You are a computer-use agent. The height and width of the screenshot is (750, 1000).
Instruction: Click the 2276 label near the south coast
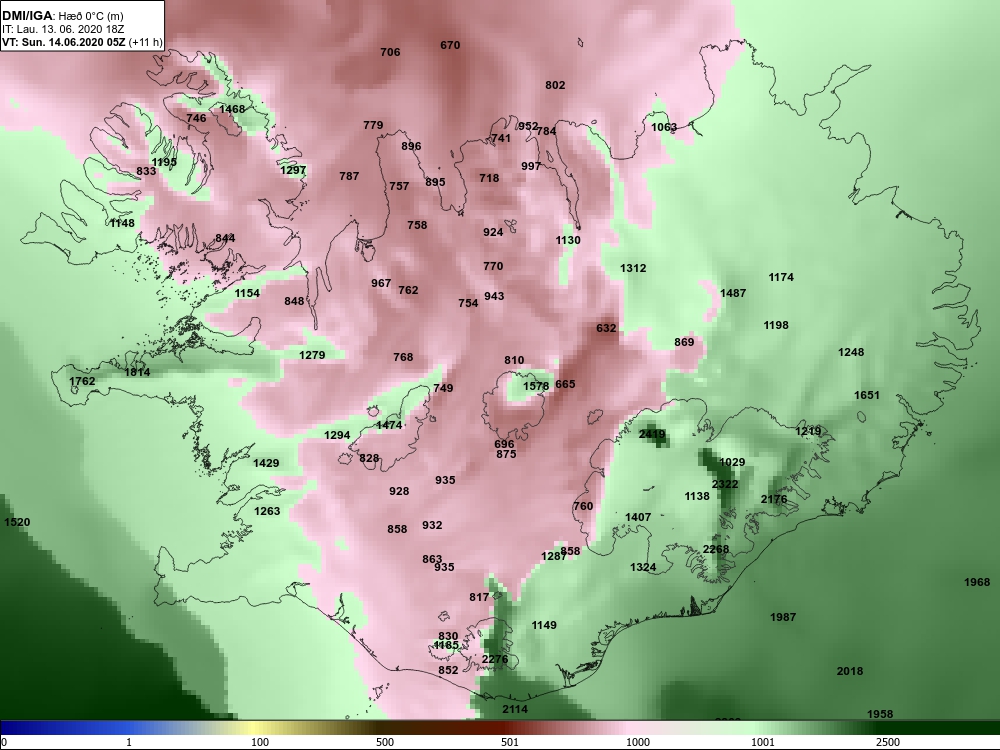point(495,659)
